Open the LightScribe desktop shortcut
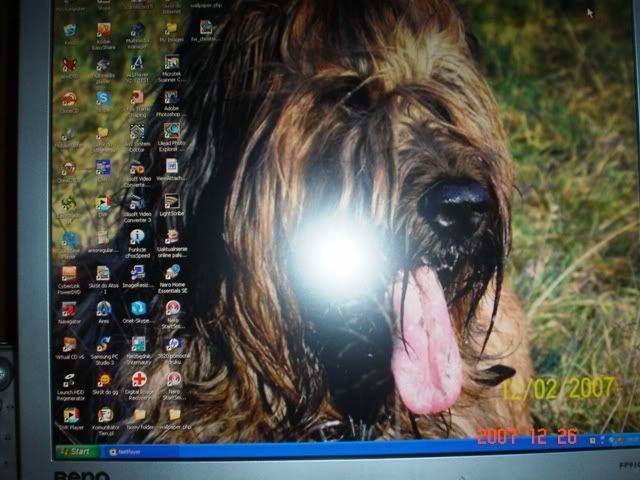This screenshot has height=480, width=640. pyautogui.click(x=172, y=201)
